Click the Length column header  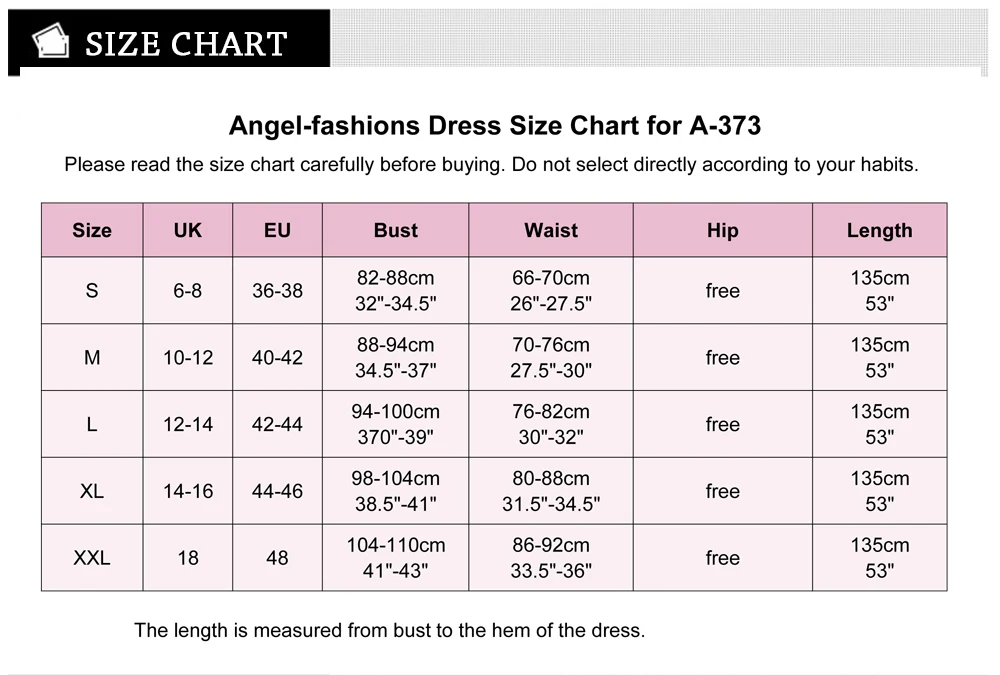coord(879,230)
